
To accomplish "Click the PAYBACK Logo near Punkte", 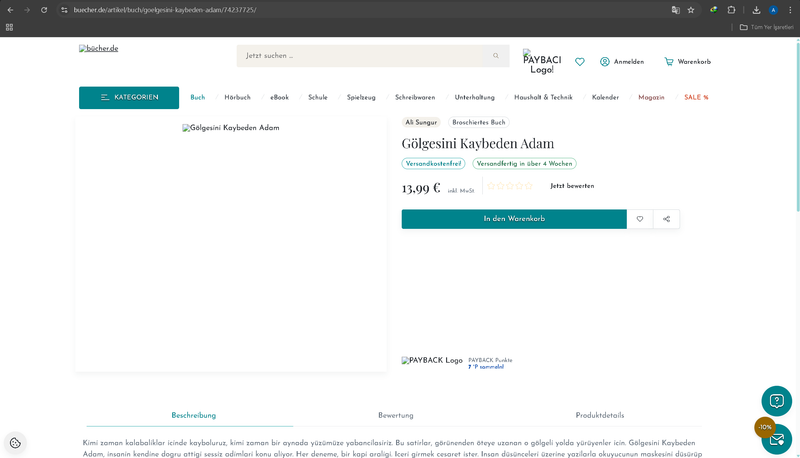I will pos(432,360).
